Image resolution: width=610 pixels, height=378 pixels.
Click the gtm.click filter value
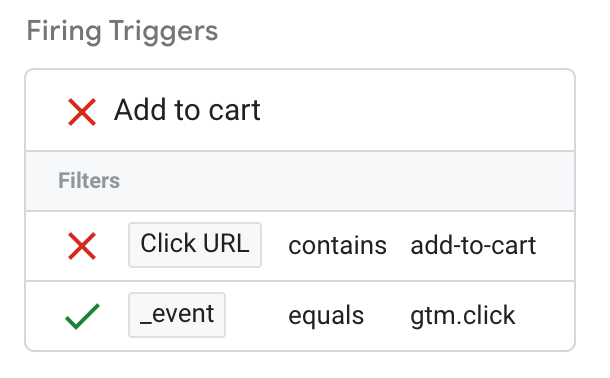463,316
